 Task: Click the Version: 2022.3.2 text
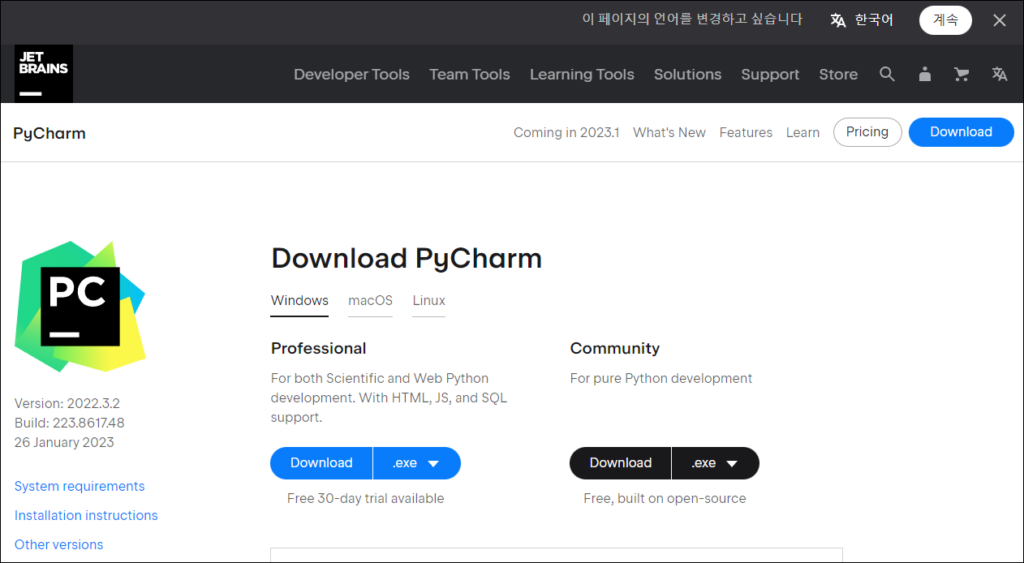[x=67, y=403]
